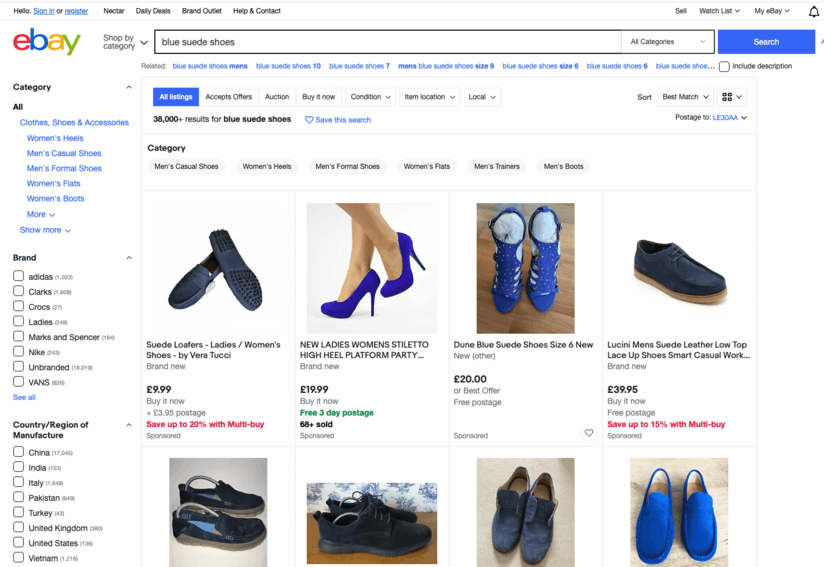Tick the Clarks brand checkbox
Screen dimensions: 824x567
pyautogui.click(x=18, y=291)
